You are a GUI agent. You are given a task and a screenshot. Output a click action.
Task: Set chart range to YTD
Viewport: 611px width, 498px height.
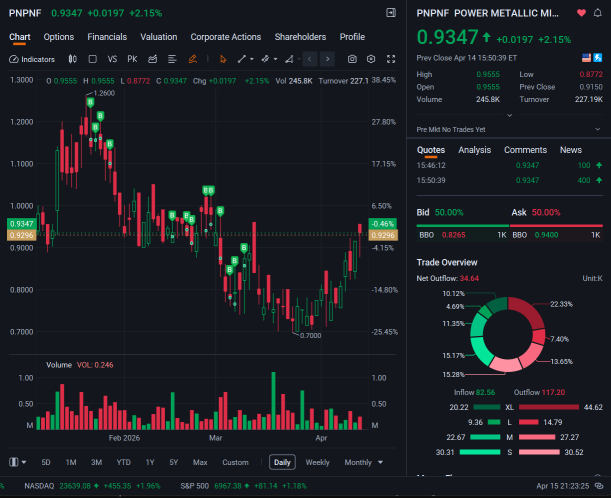point(124,462)
